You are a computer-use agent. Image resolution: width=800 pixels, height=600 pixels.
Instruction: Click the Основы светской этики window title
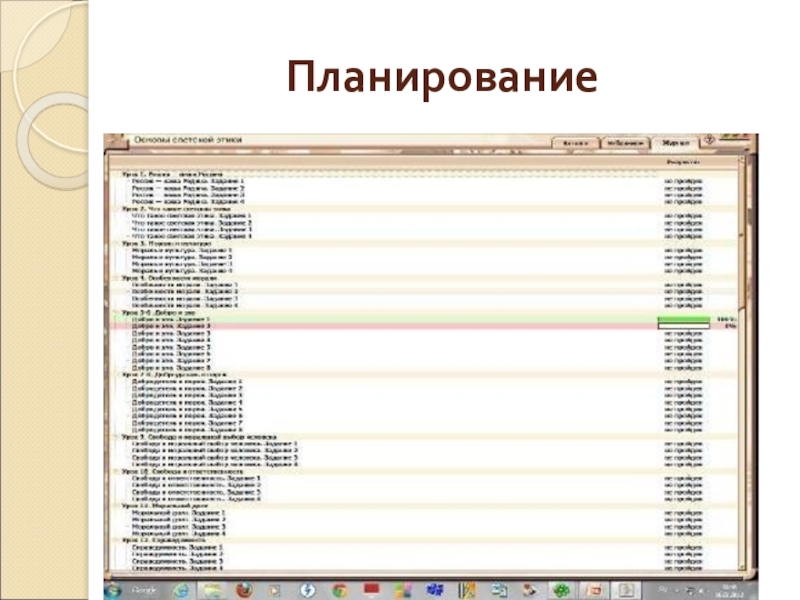click(x=188, y=140)
